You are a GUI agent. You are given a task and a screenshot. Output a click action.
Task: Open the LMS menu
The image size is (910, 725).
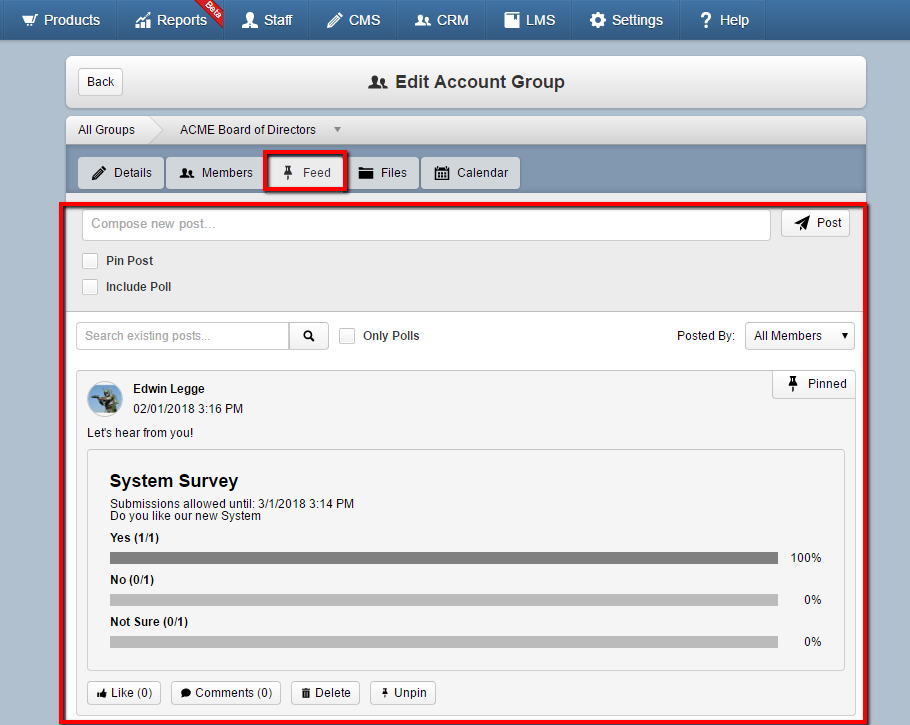point(529,20)
